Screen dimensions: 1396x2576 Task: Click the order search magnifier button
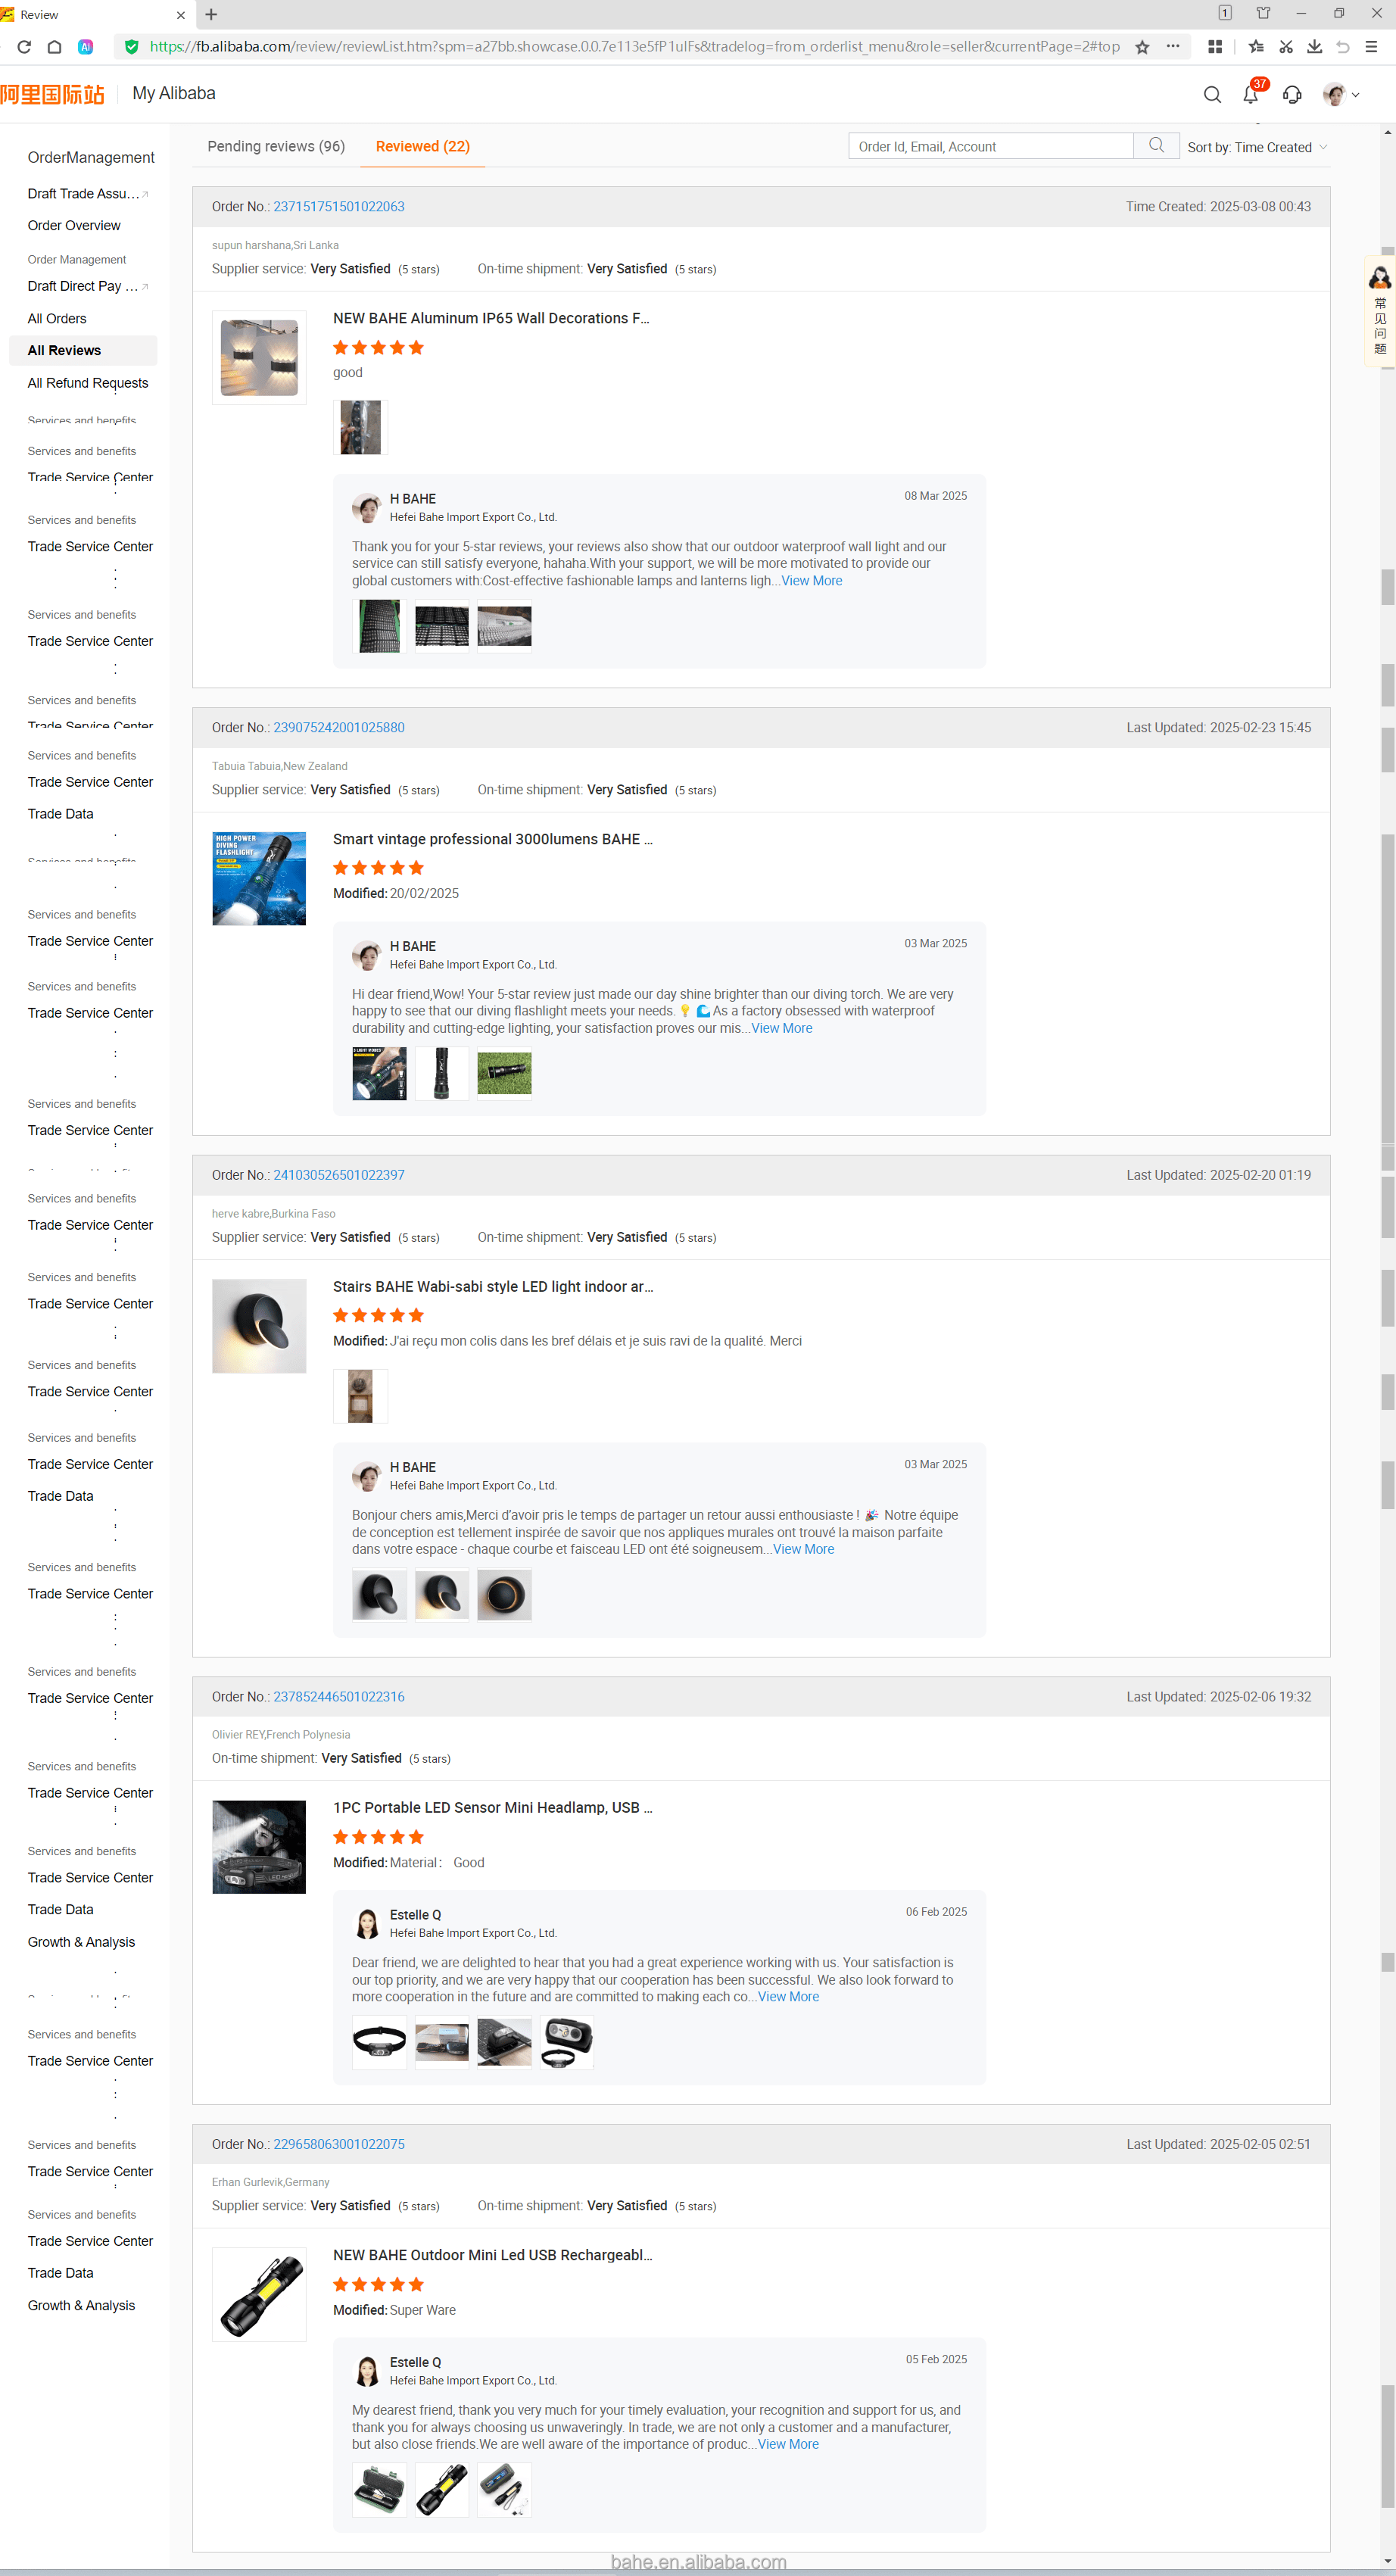click(x=1156, y=146)
